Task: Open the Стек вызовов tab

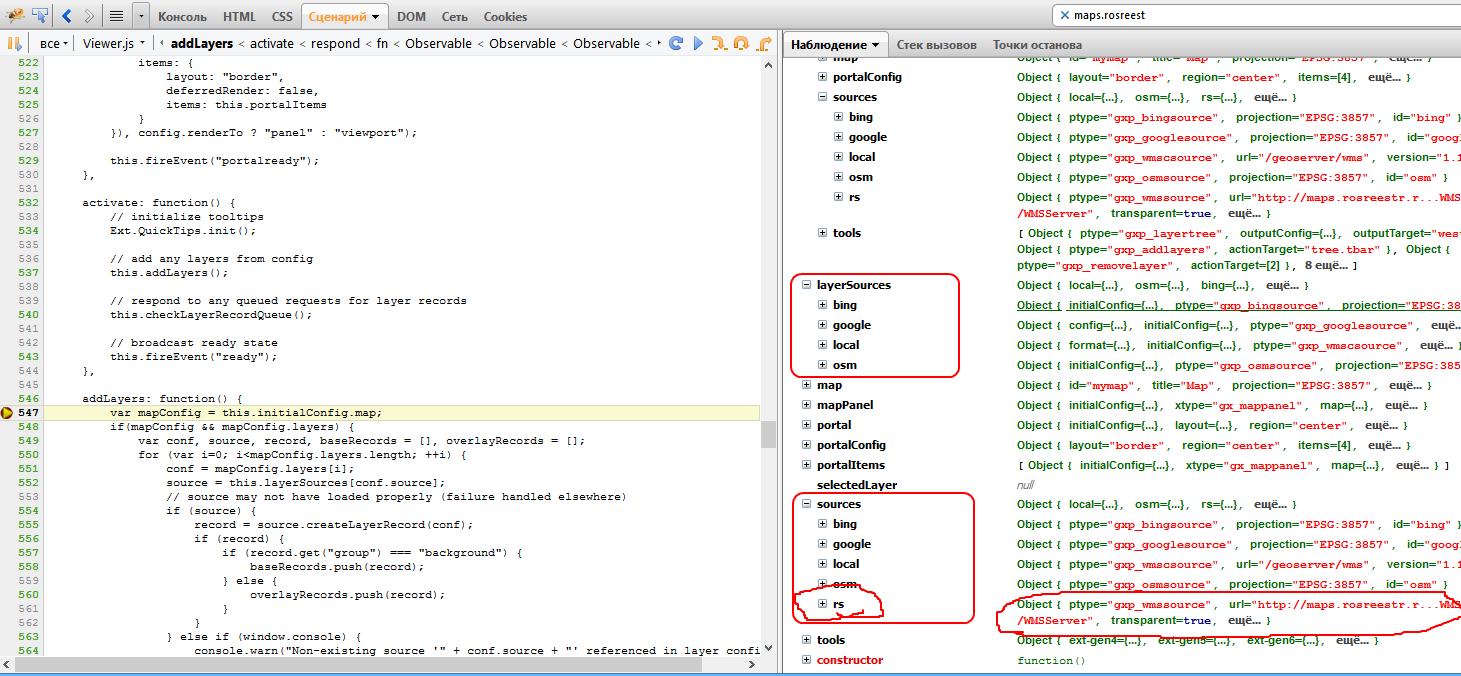Action: 936,45
